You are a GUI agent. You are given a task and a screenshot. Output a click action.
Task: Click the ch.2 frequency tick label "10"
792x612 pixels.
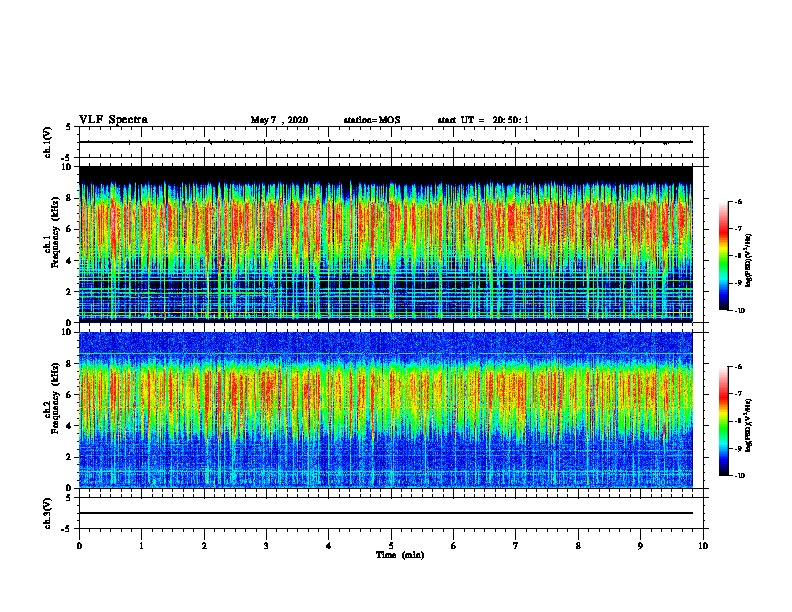pyautogui.click(x=66, y=332)
